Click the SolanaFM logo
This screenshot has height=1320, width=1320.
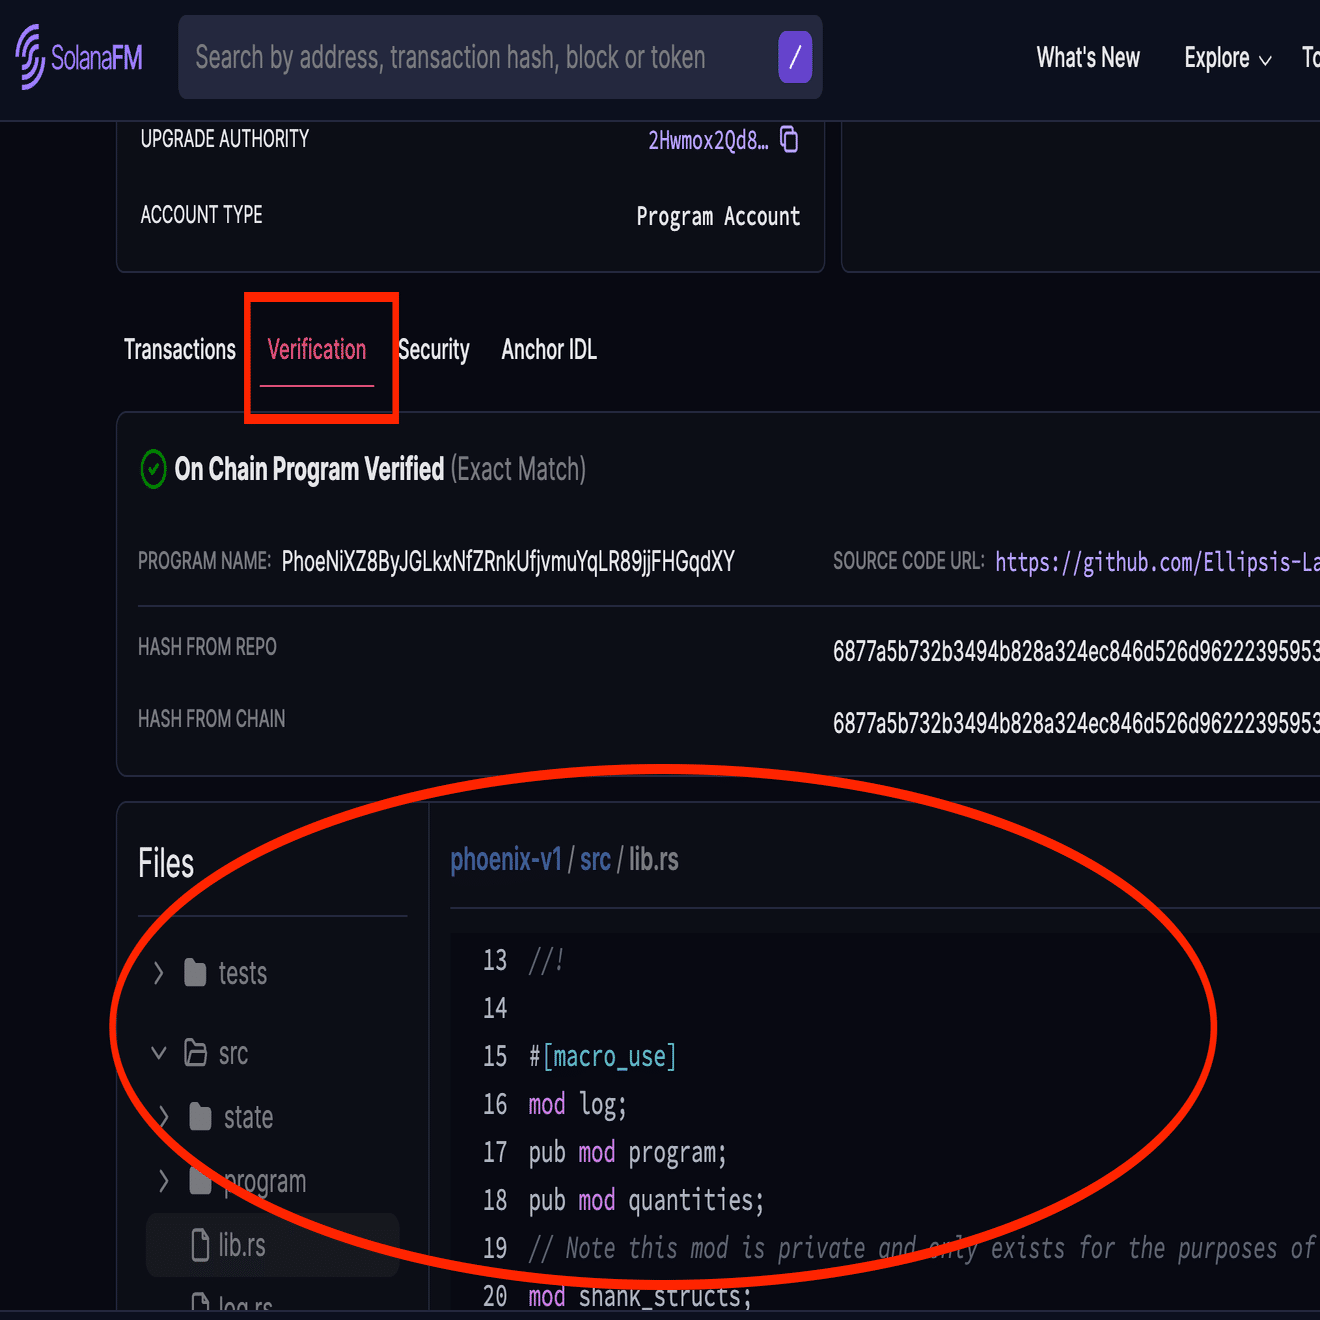[x=79, y=57]
